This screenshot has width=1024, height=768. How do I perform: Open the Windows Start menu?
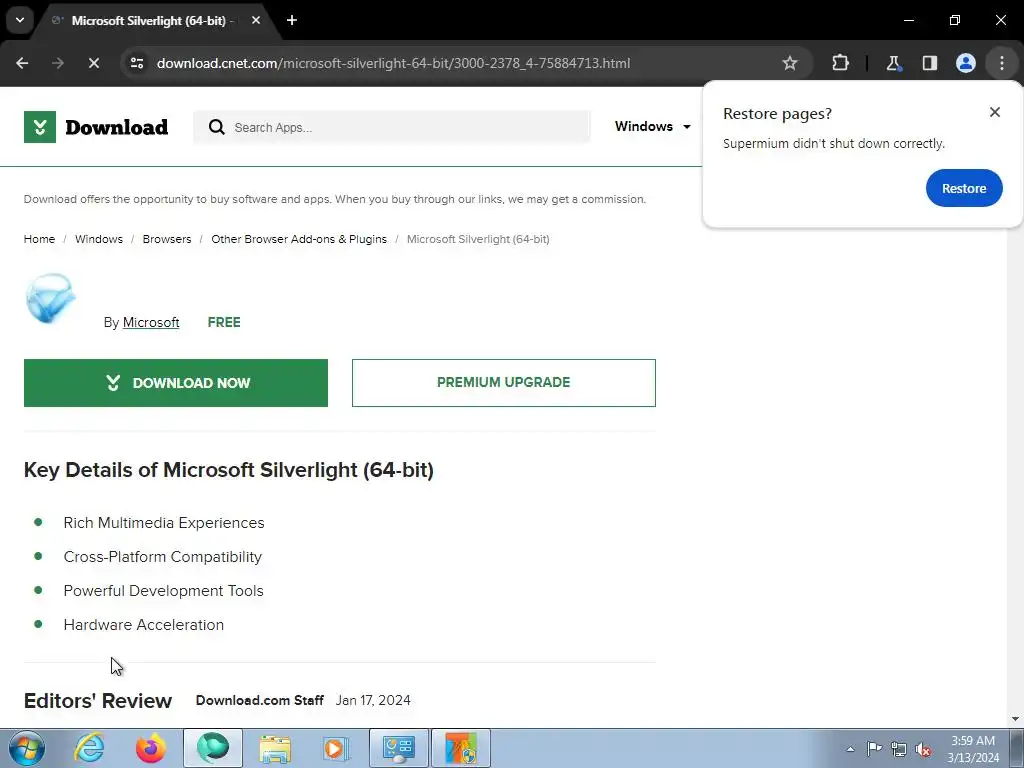(26, 748)
